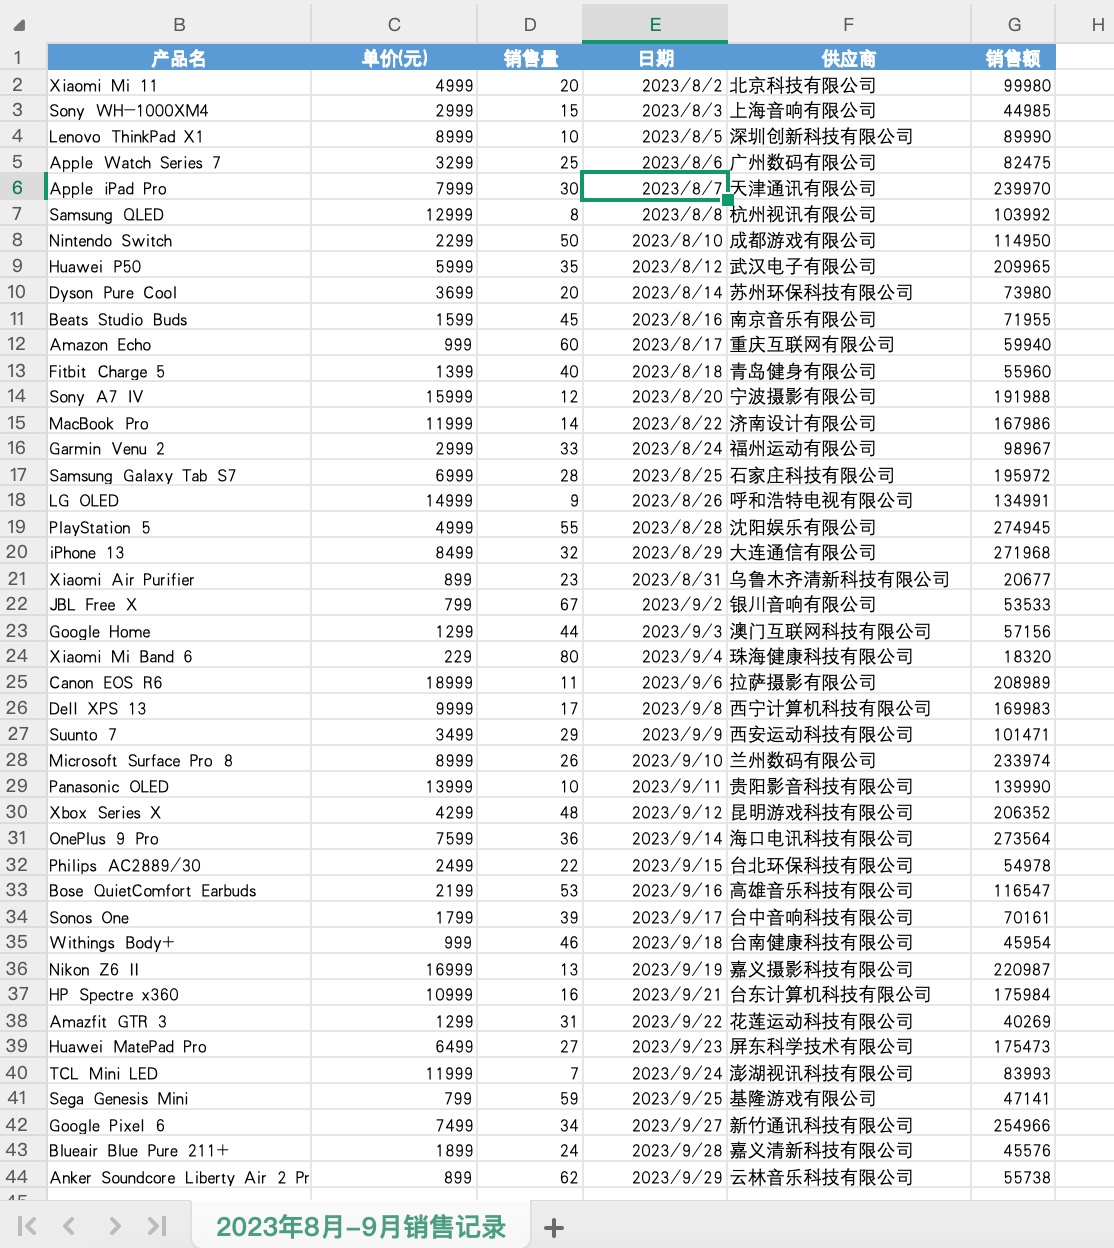The width and height of the screenshot is (1114, 1248).
Task: Select supplier cell 乌鲁木齐清新科技有限公司
Action: pos(848,579)
